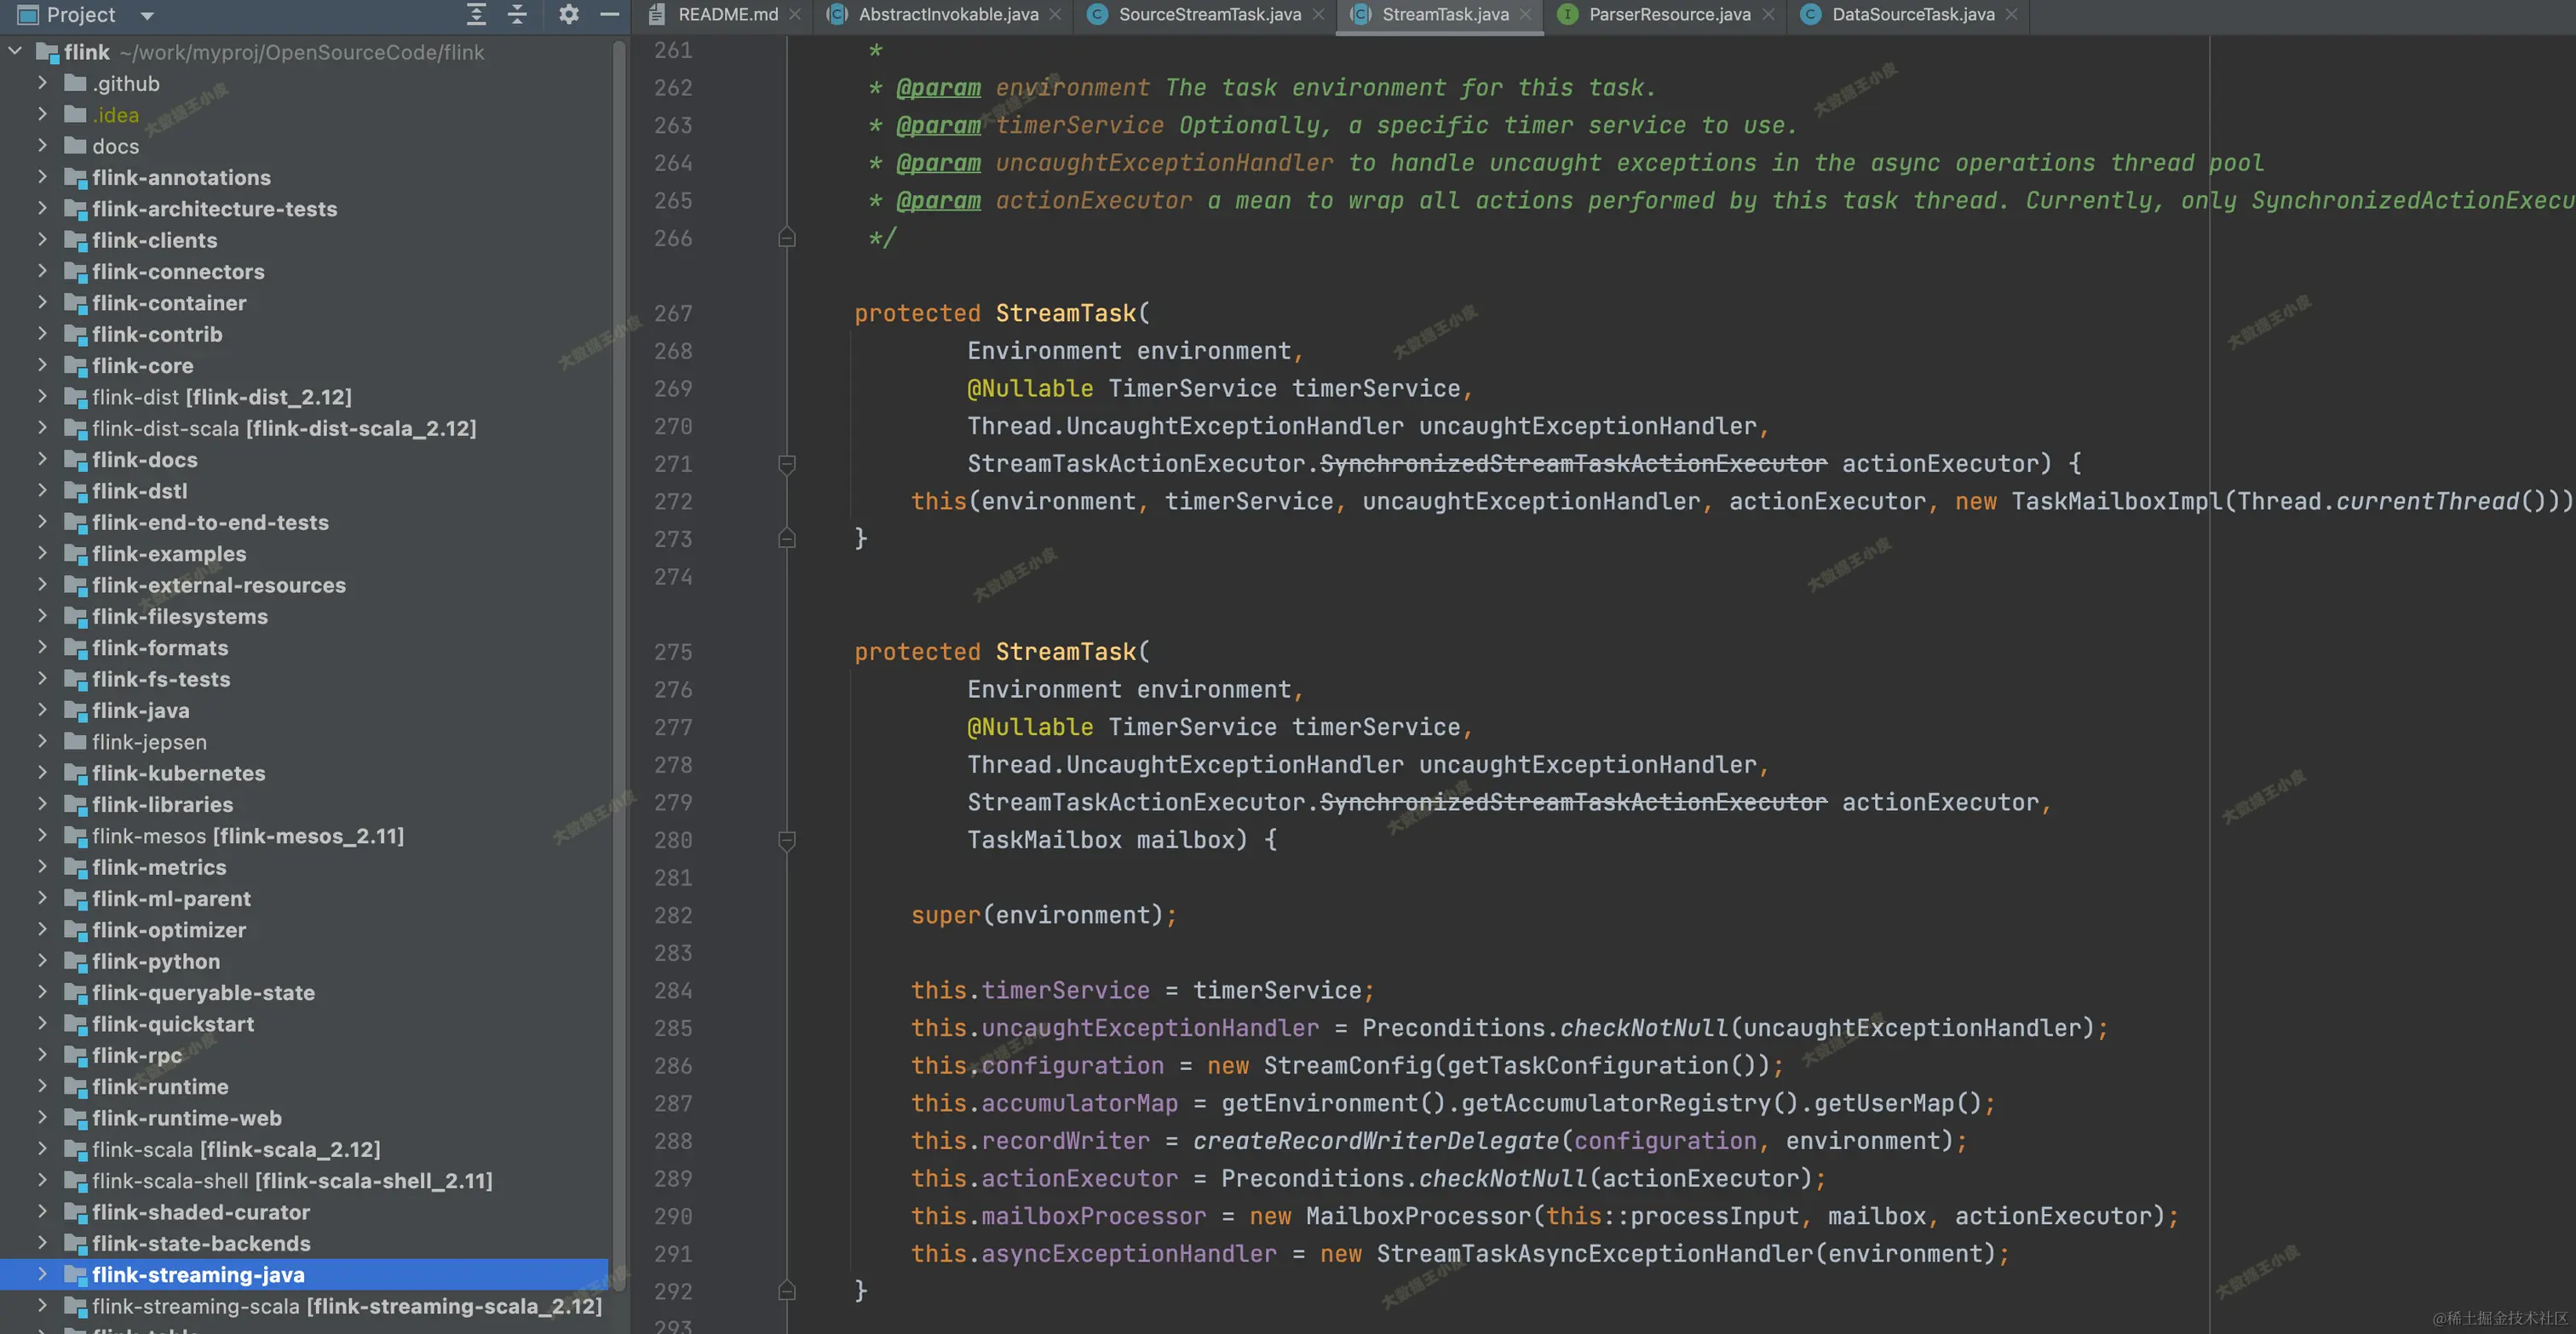Select the flink-core folder in the tree

(x=142, y=366)
